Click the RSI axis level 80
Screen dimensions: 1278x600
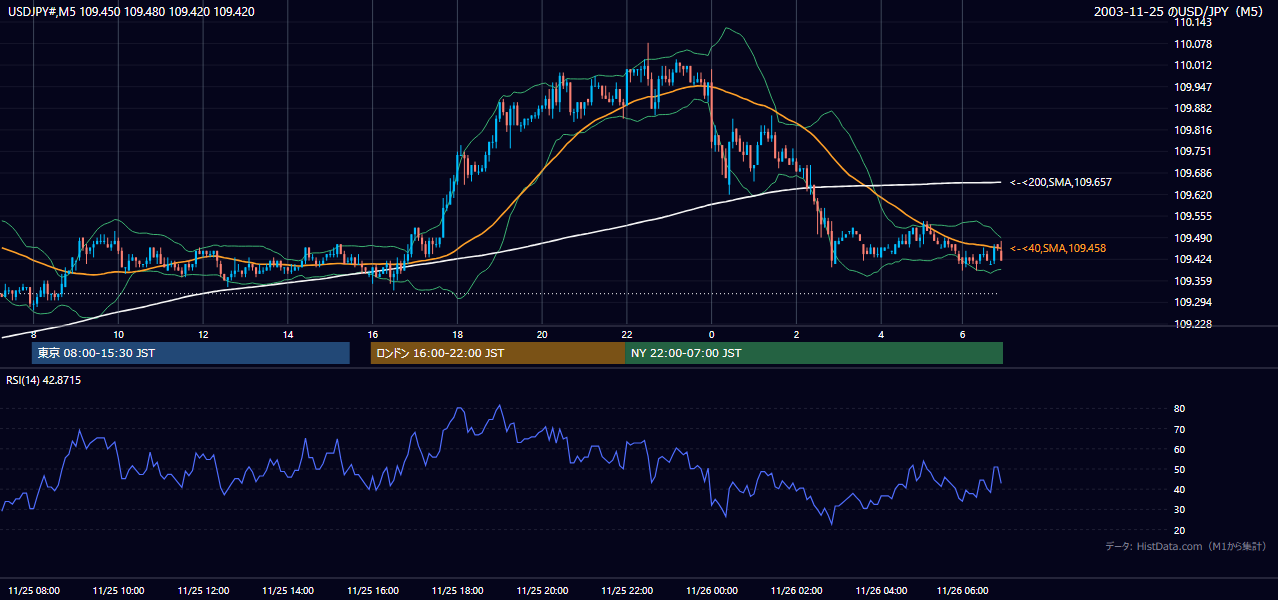click(1180, 409)
